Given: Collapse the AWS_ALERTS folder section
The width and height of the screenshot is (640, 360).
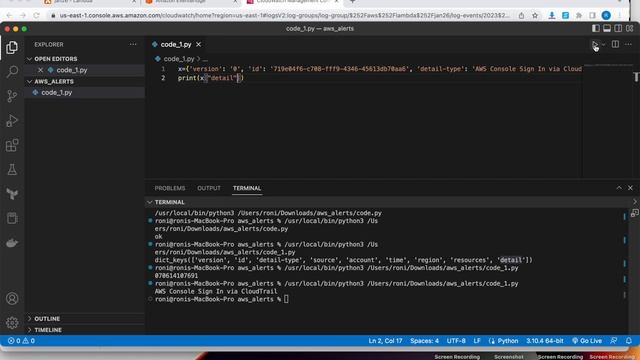Looking at the screenshot, I should [54, 82].
